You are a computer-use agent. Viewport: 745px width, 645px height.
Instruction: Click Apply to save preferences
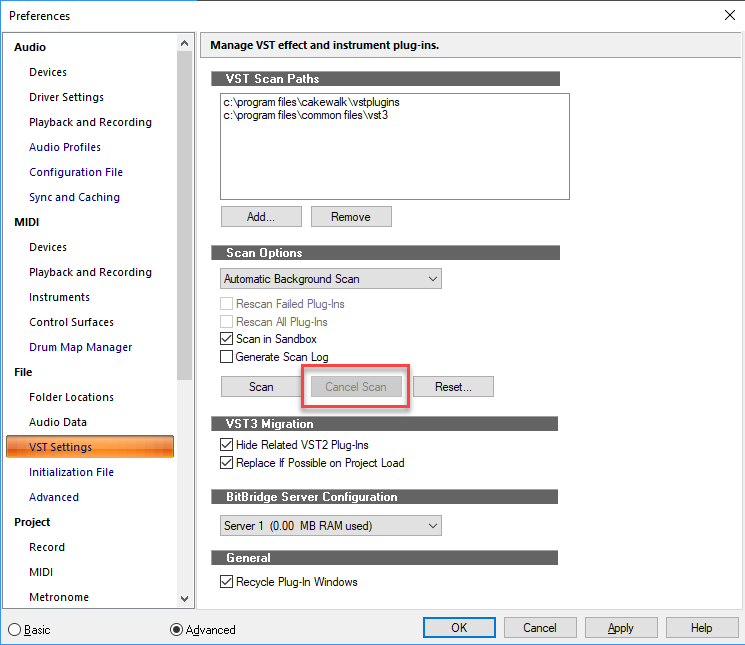(x=621, y=628)
